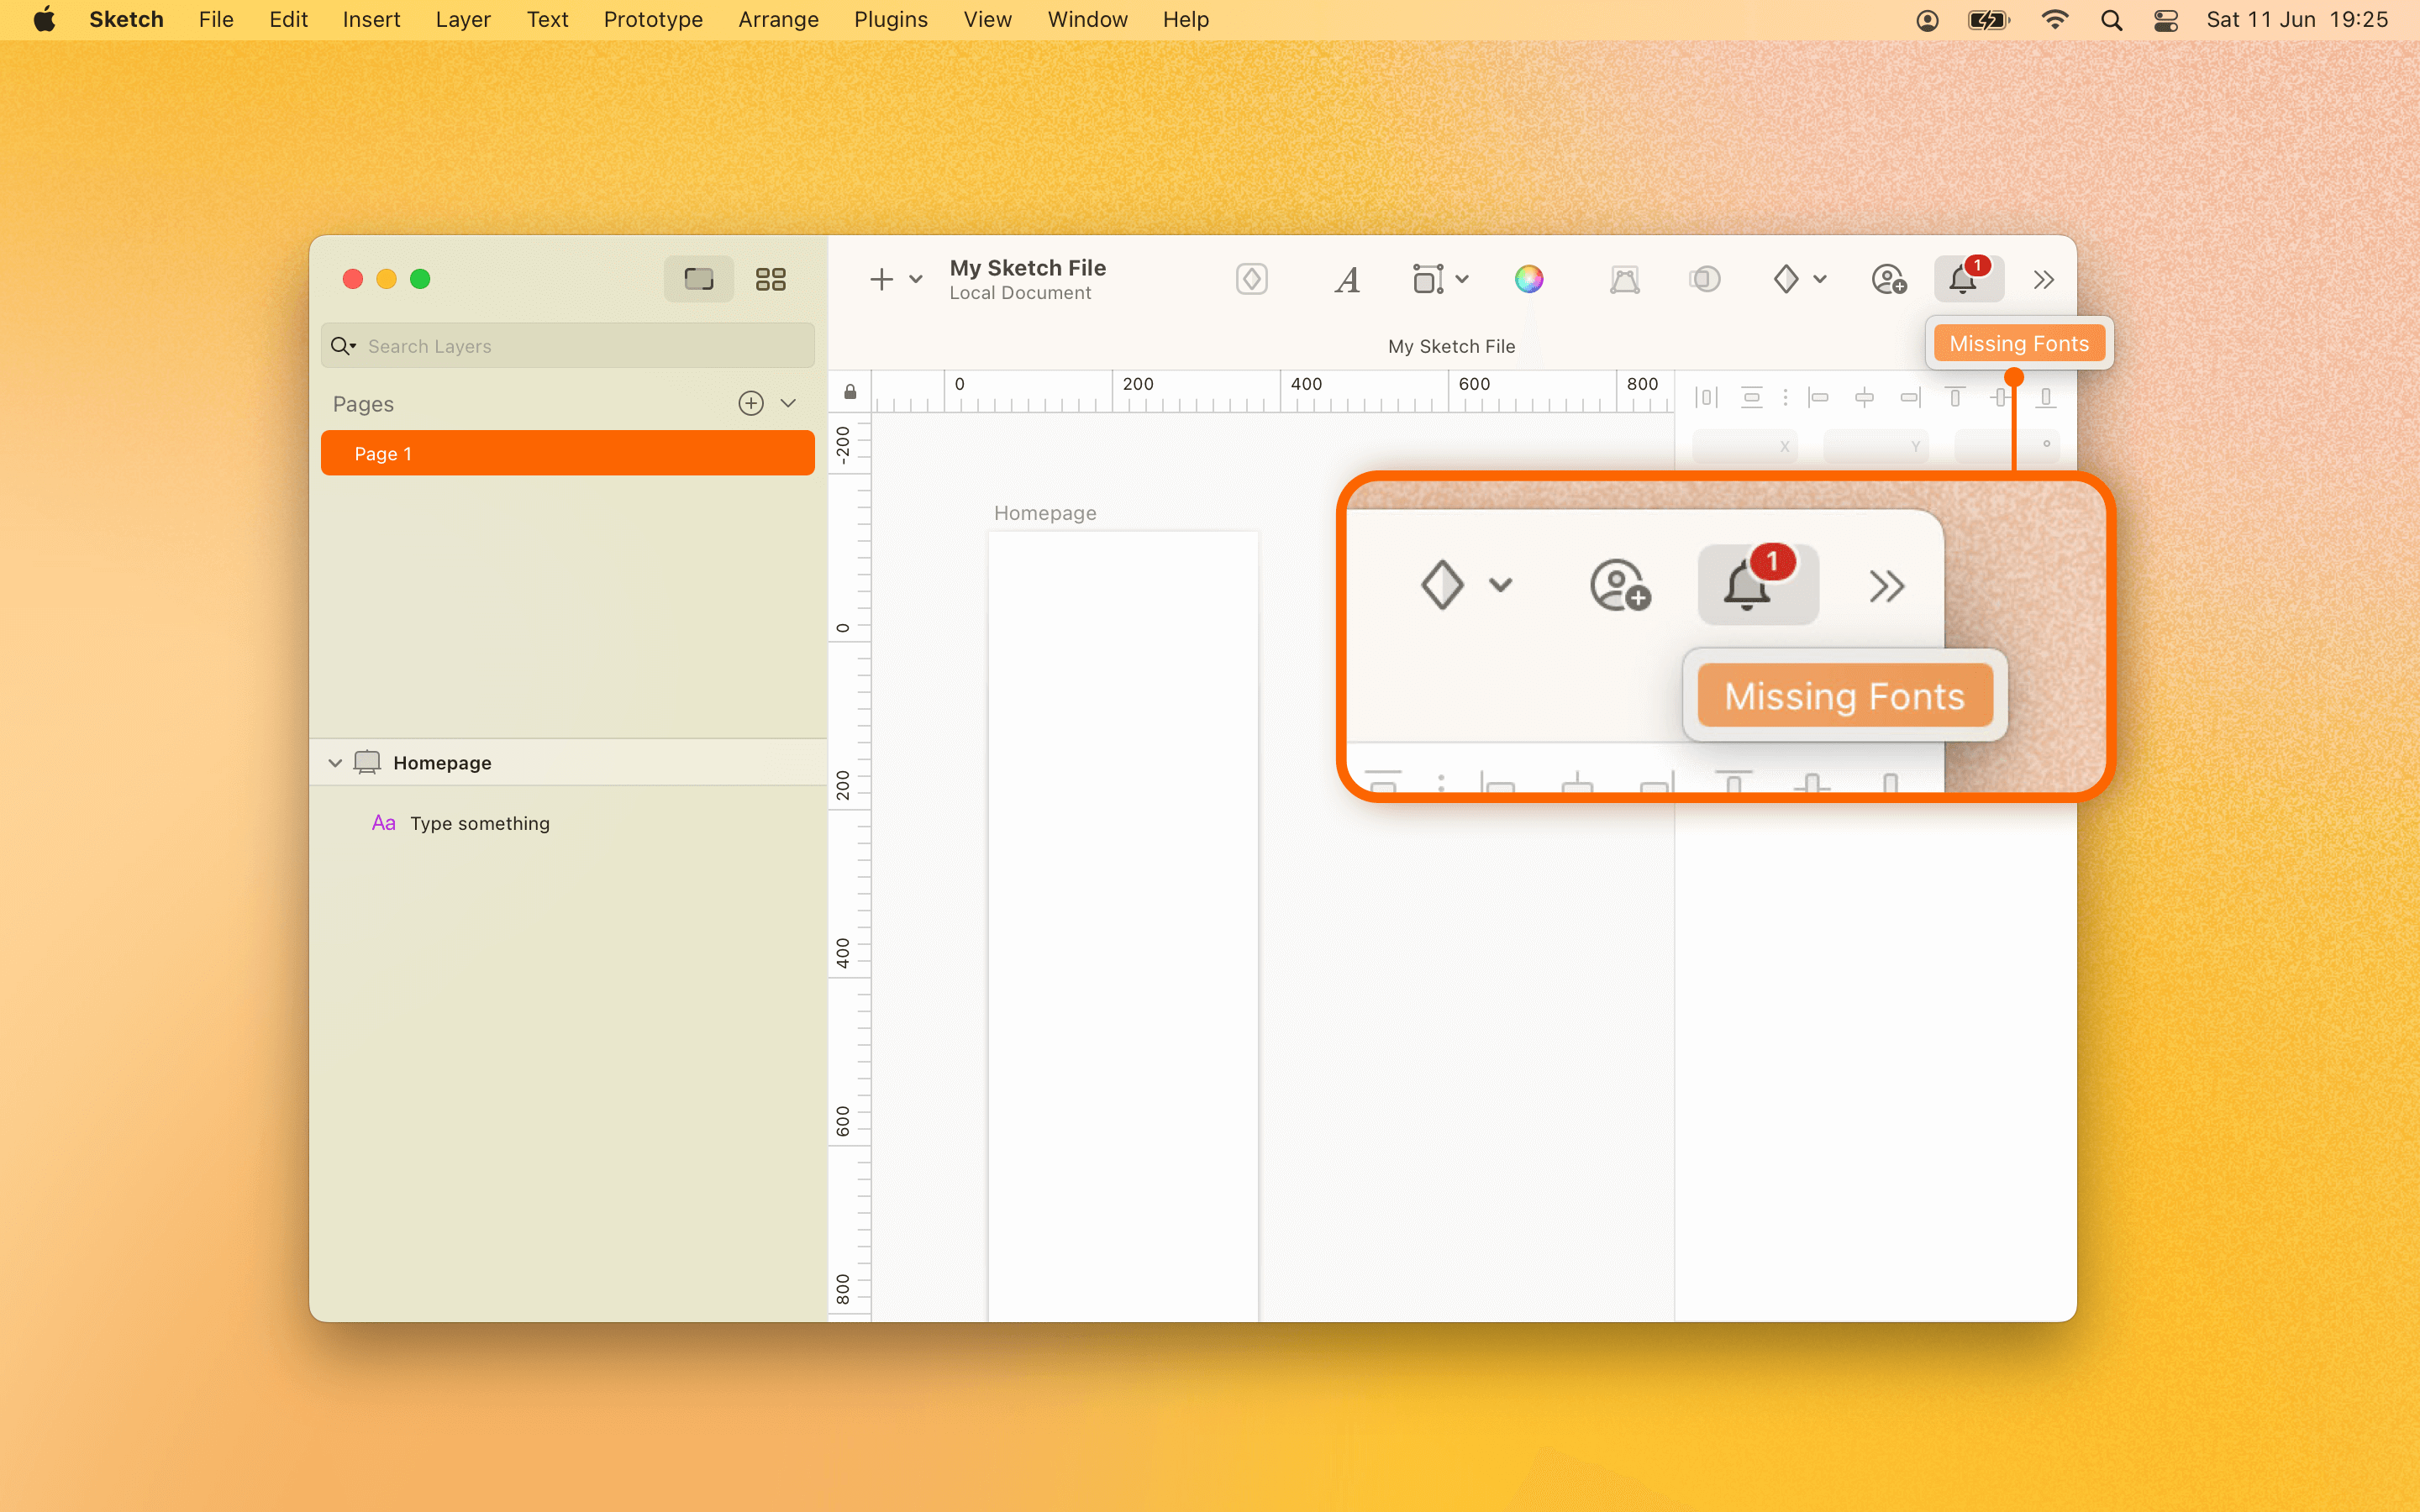The image size is (2420, 1512).
Task: Open the image/vector edit icon
Action: pyautogui.click(x=1623, y=279)
